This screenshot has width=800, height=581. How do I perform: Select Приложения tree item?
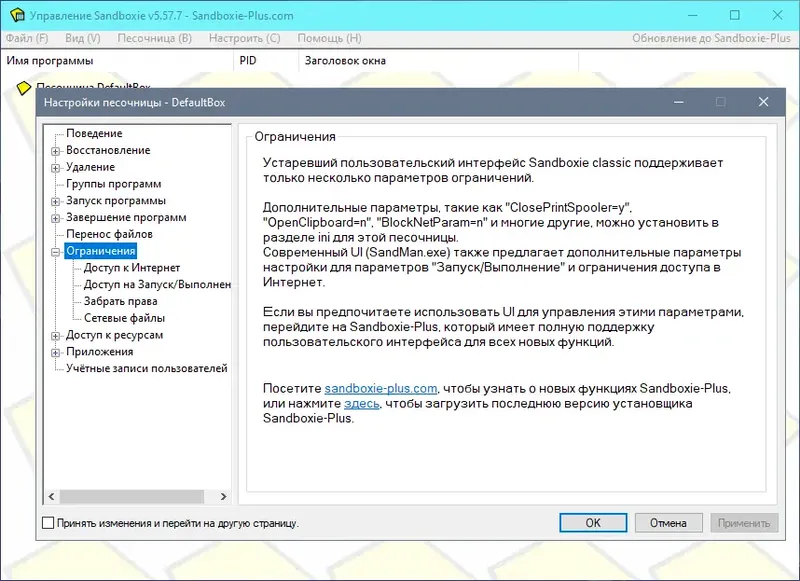(x=99, y=352)
